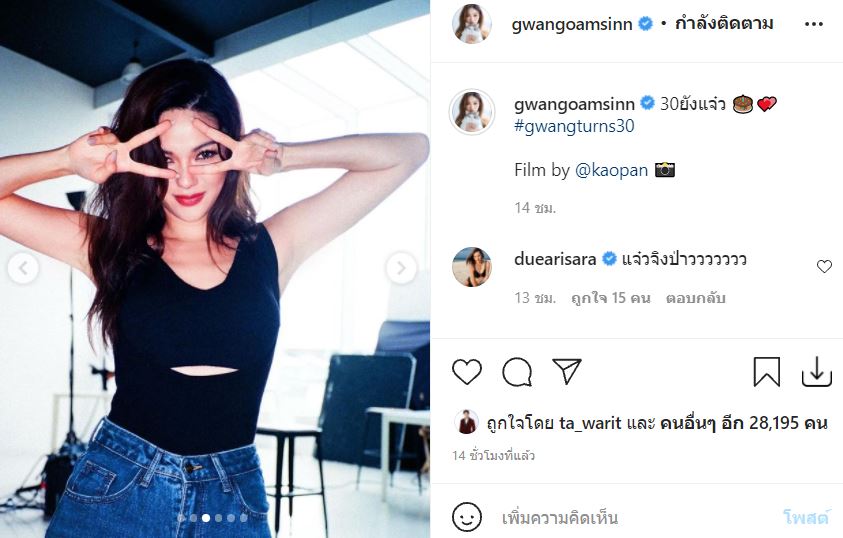The image size is (843, 538).
Task: Reply to duearisara's comment with ตอบกลับ
Action: pyautogui.click(x=697, y=298)
